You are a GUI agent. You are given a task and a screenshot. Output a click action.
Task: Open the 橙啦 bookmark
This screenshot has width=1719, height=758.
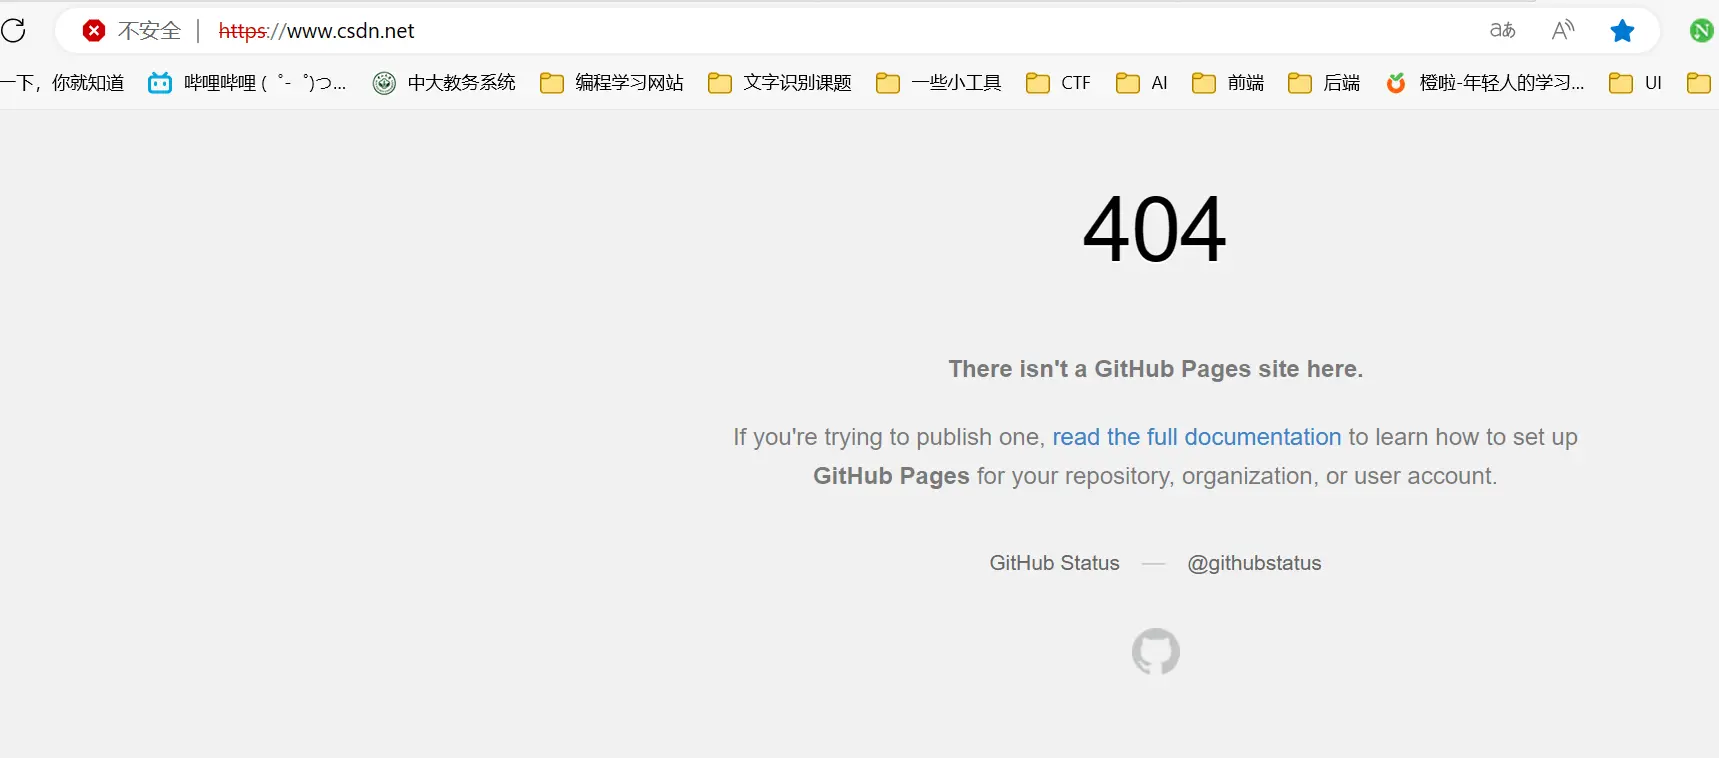[x=1485, y=83]
